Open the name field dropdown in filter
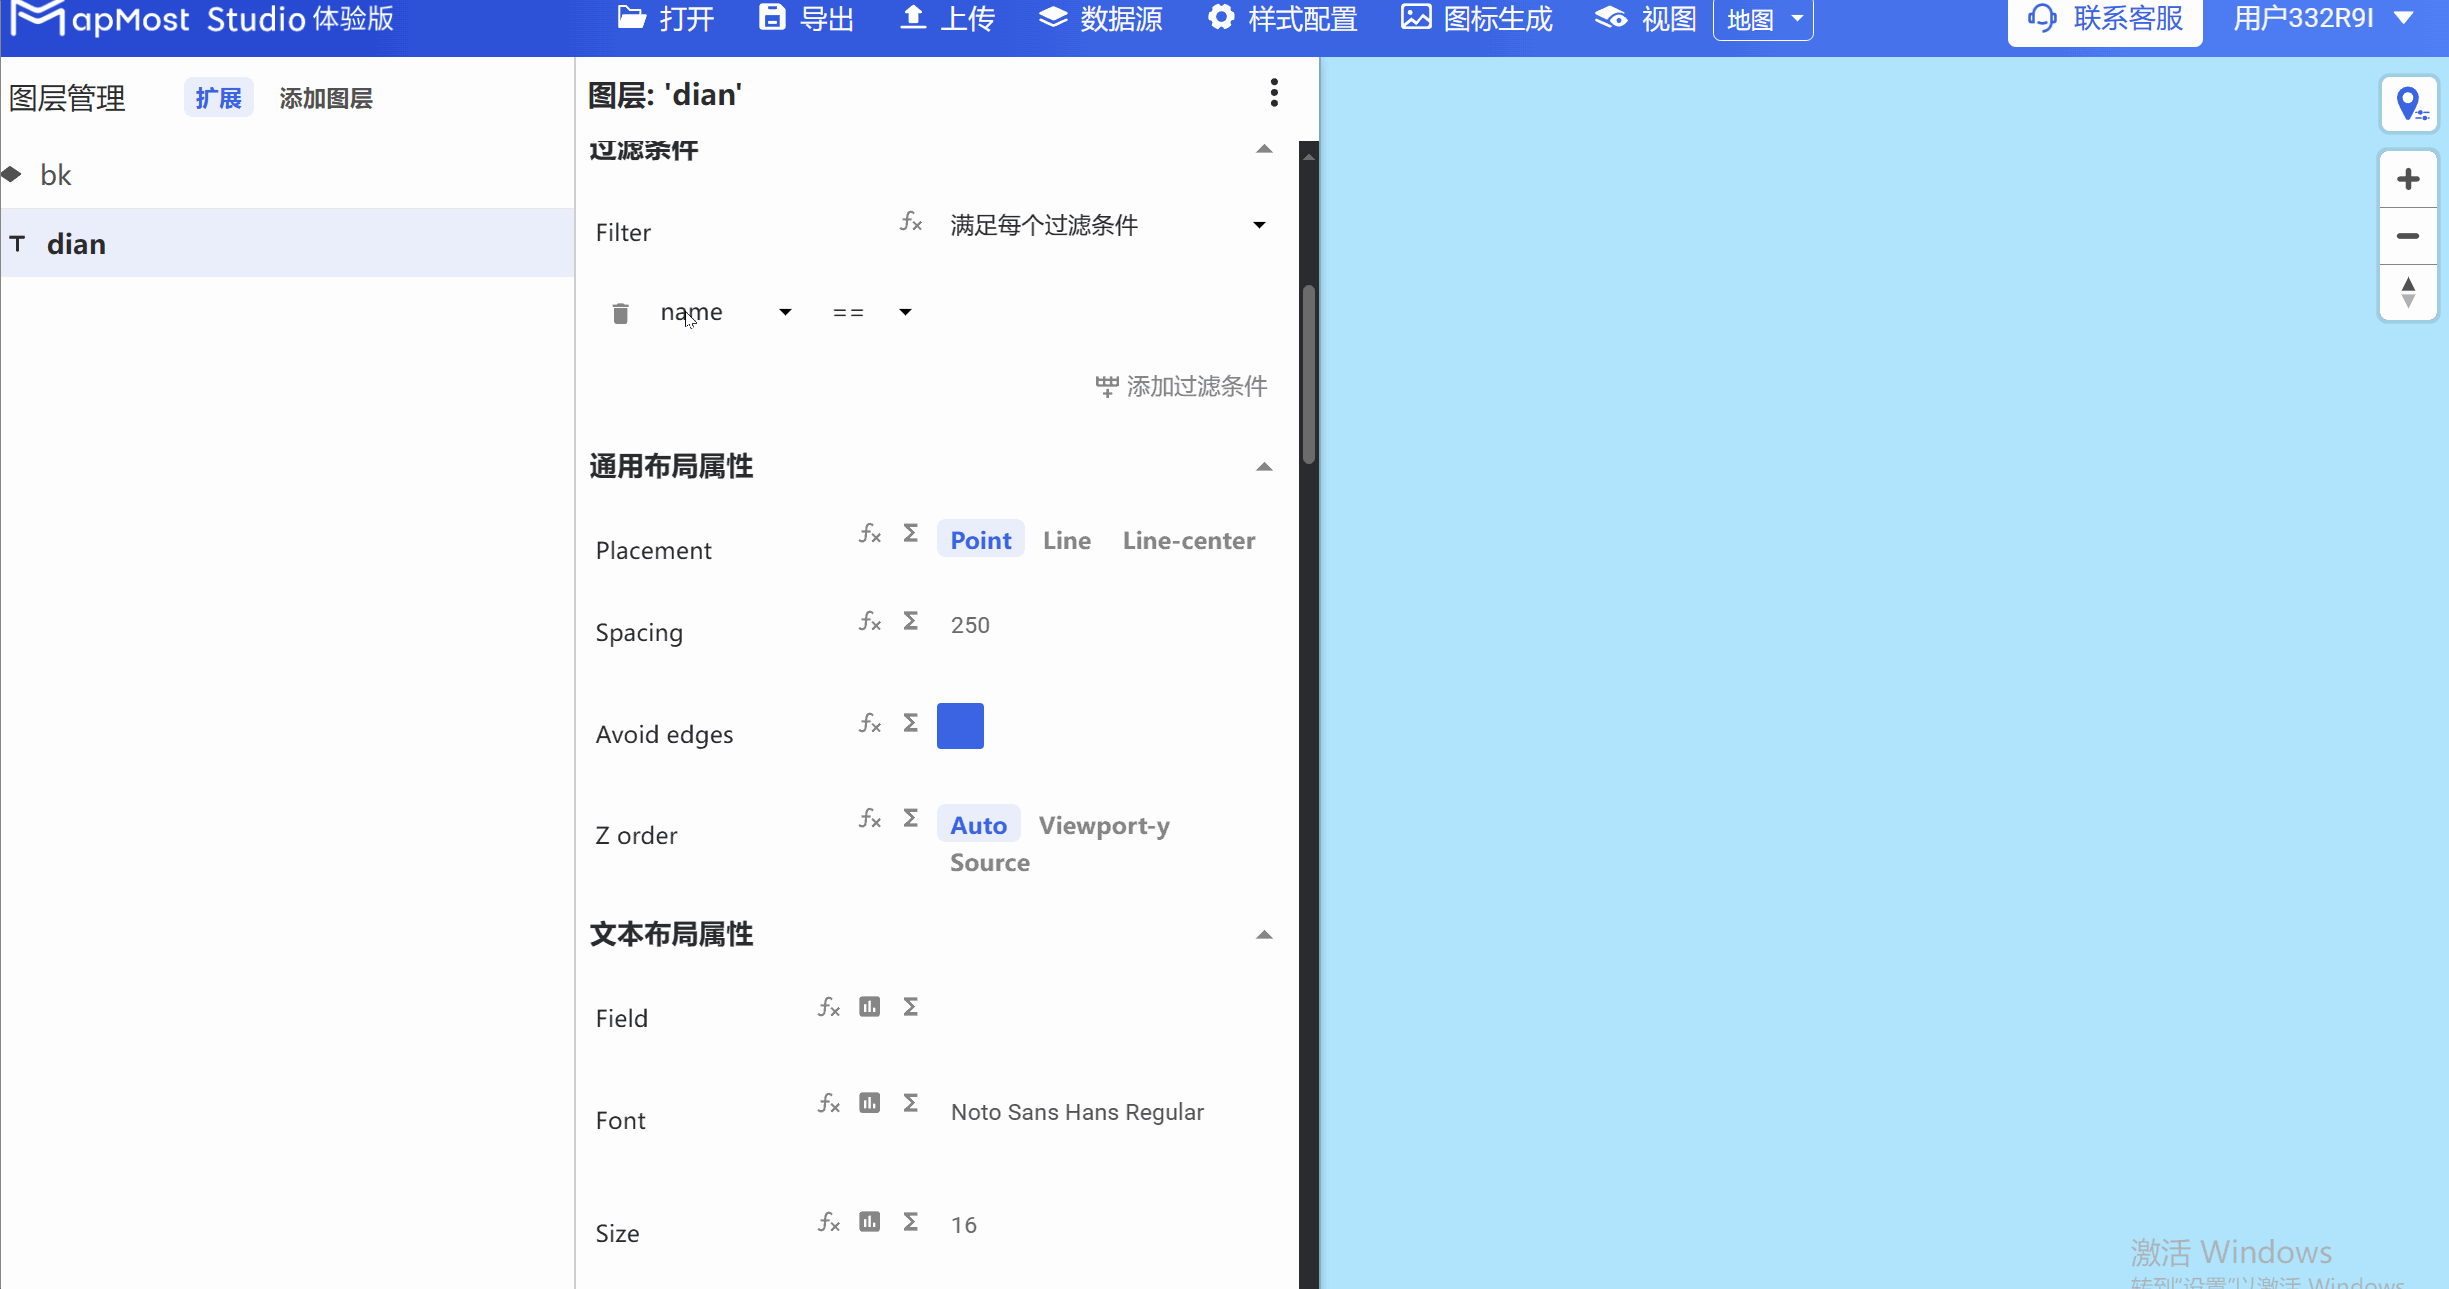Screen dimensions: 2449x1289 [x=784, y=312]
